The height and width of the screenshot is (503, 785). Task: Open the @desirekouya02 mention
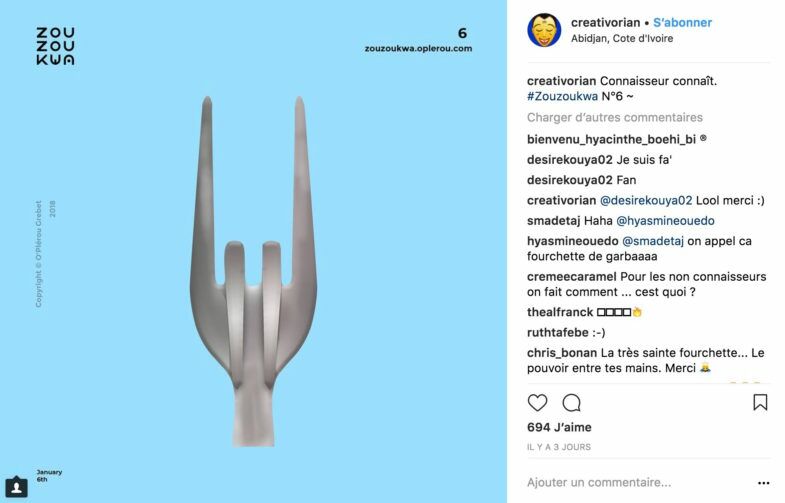(x=646, y=201)
